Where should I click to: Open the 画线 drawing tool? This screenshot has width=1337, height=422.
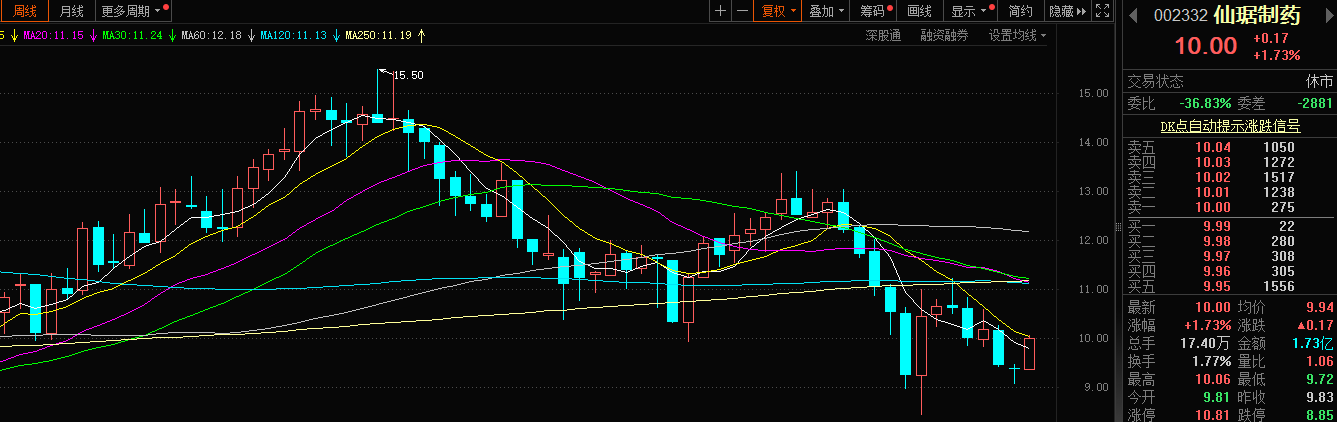click(920, 11)
